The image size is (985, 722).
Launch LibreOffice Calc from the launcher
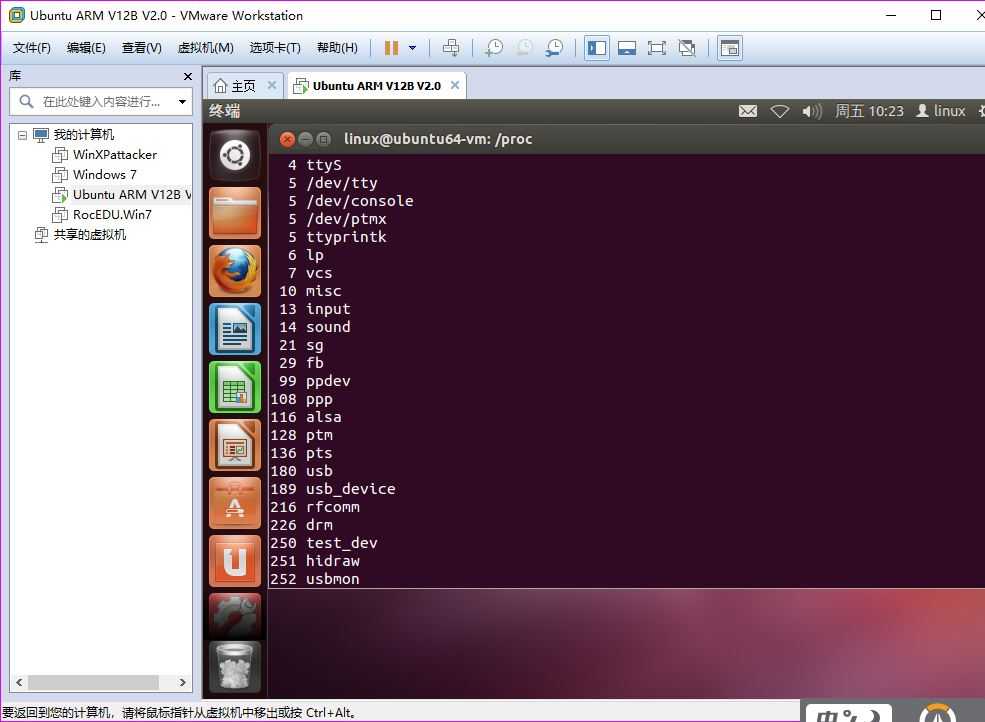click(235, 387)
